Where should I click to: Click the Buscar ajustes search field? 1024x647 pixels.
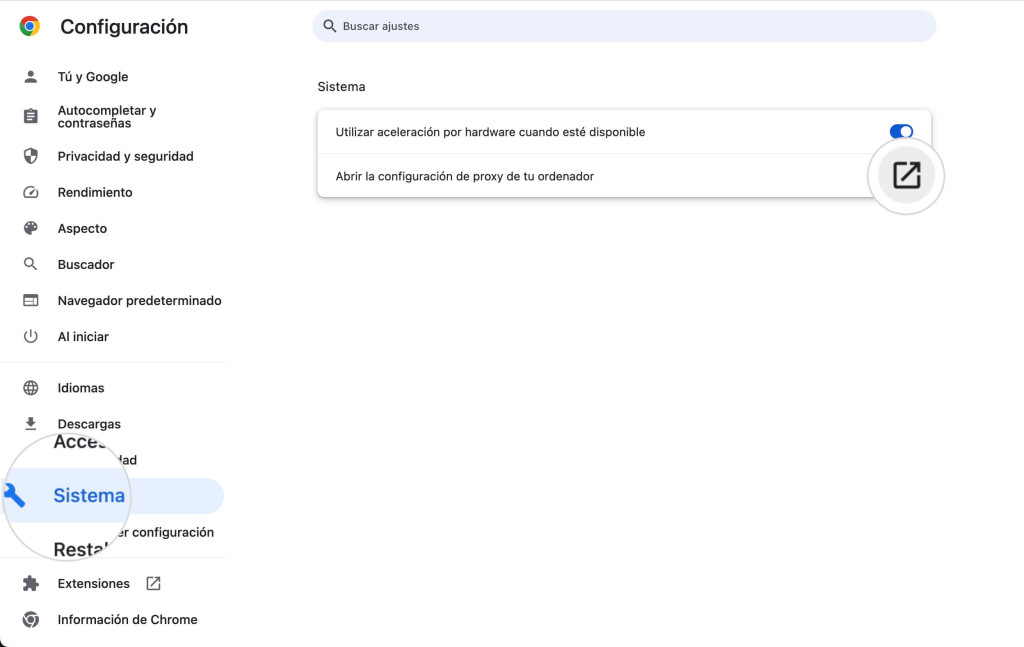[624, 26]
